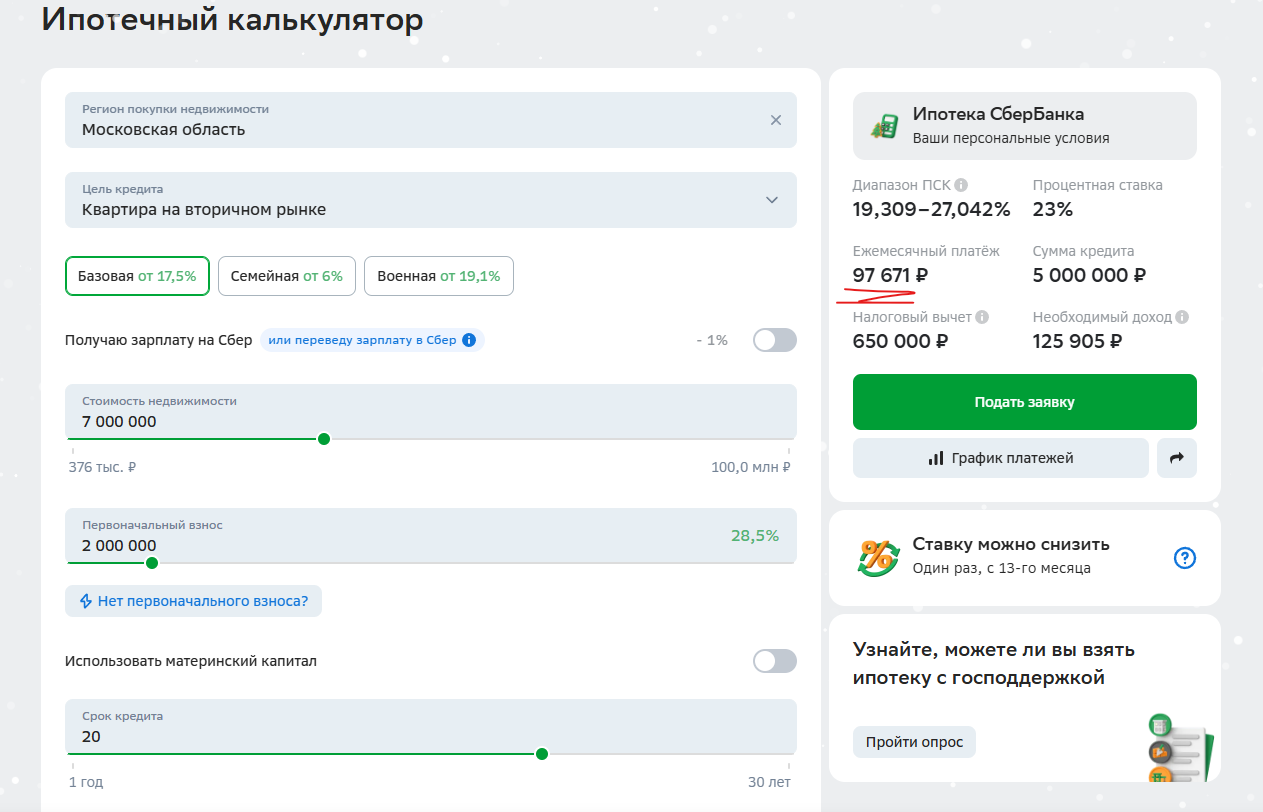Viewport: 1263px width, 812px height.
Task: Click the Ставку можно снизить title
Action: pos(1011,545)
